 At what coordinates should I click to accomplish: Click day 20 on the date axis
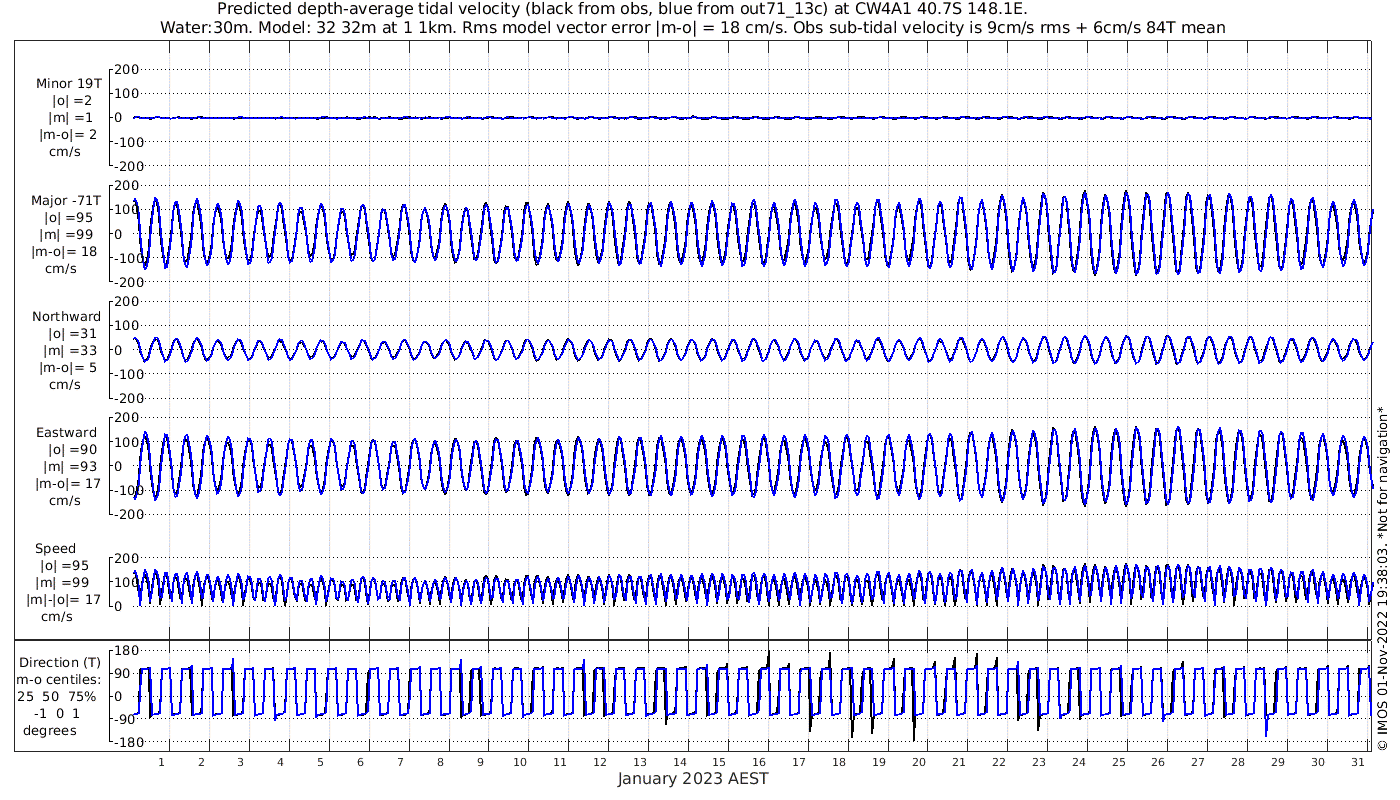coord(919,762)
